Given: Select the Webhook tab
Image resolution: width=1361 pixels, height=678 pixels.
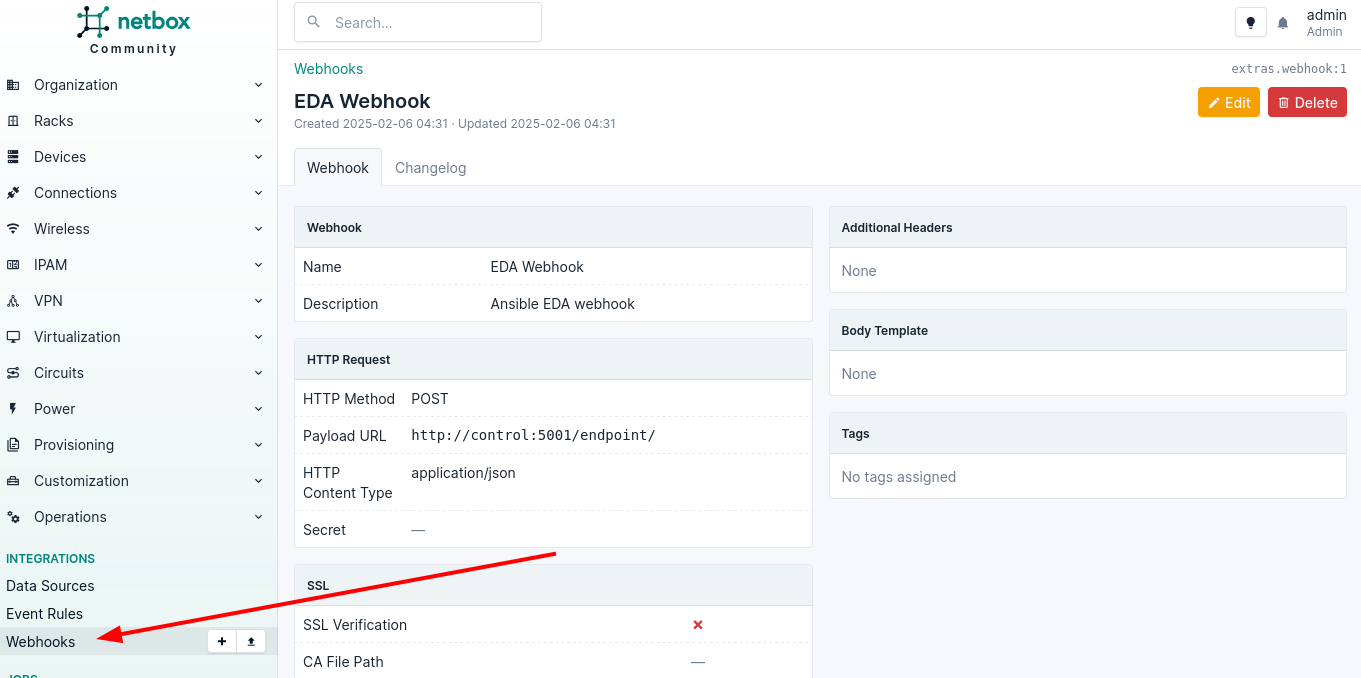Looking at the screenshot, I should [338, 168].
